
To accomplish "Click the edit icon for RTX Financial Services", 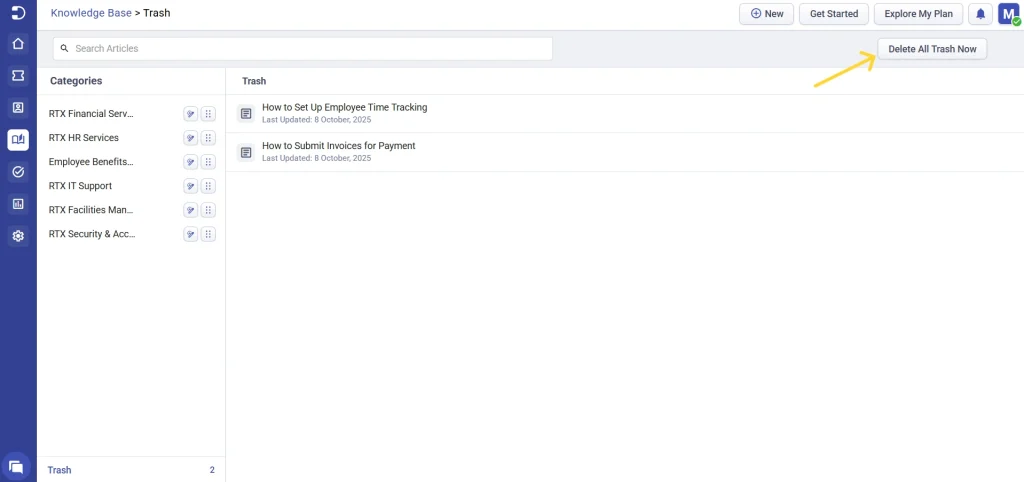I will (x=190, y=114).
